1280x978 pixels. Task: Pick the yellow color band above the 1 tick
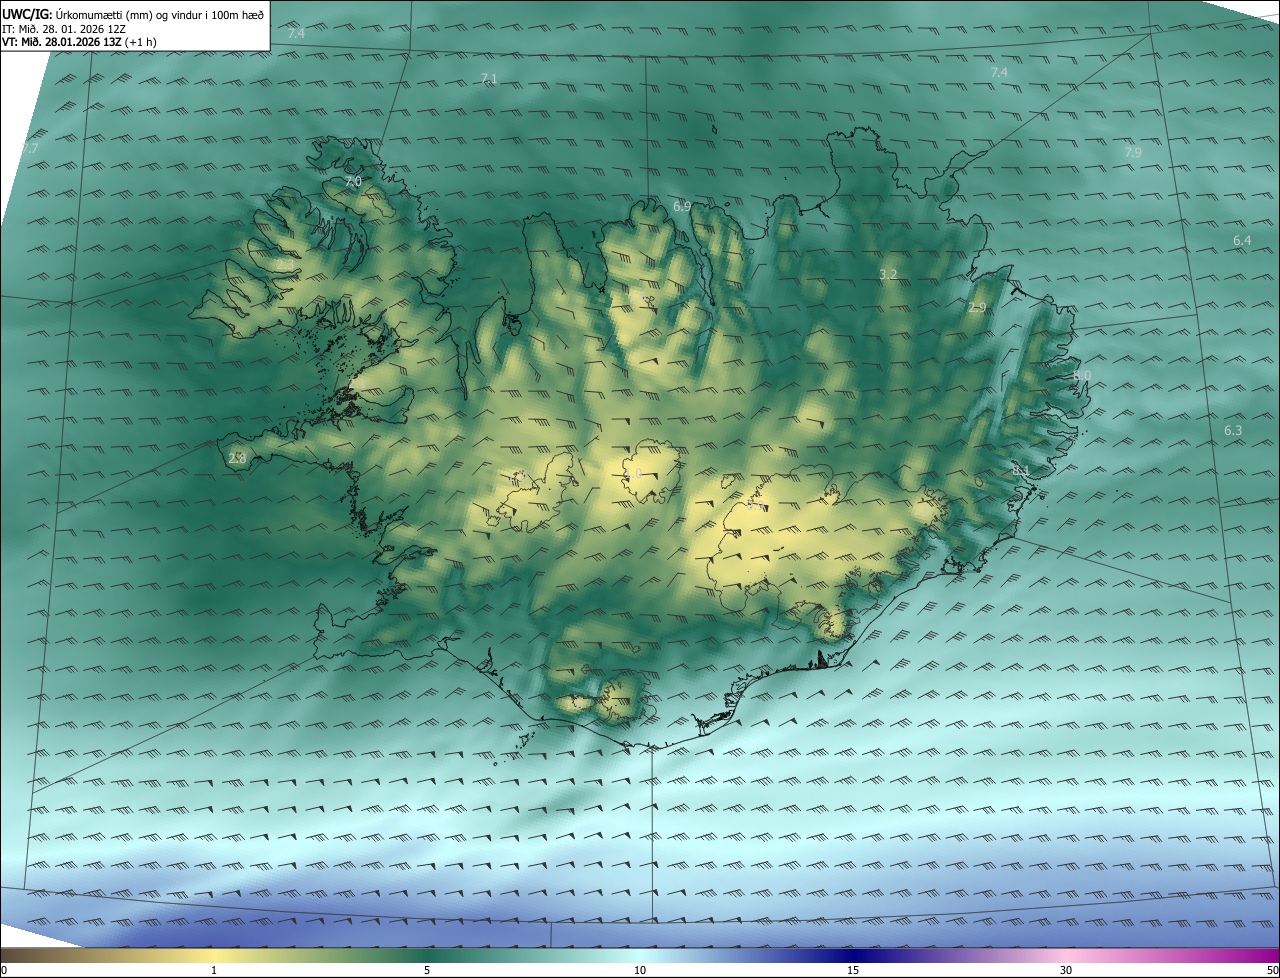(214, 955)
